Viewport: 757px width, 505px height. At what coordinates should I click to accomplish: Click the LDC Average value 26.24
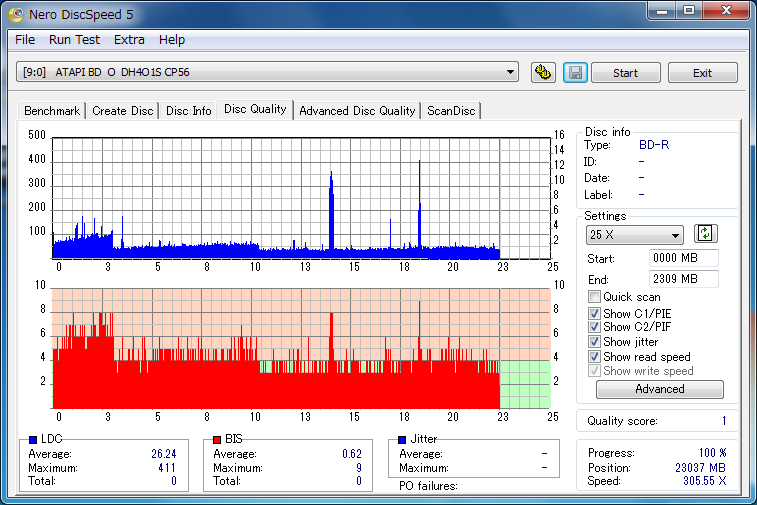pyautogui.click(x=164, y=454)
